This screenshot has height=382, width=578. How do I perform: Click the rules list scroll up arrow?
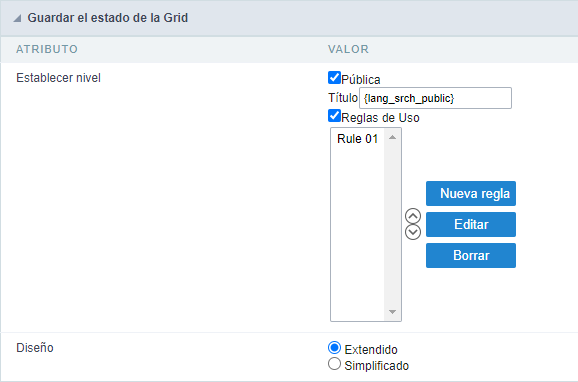pos(392,138)
